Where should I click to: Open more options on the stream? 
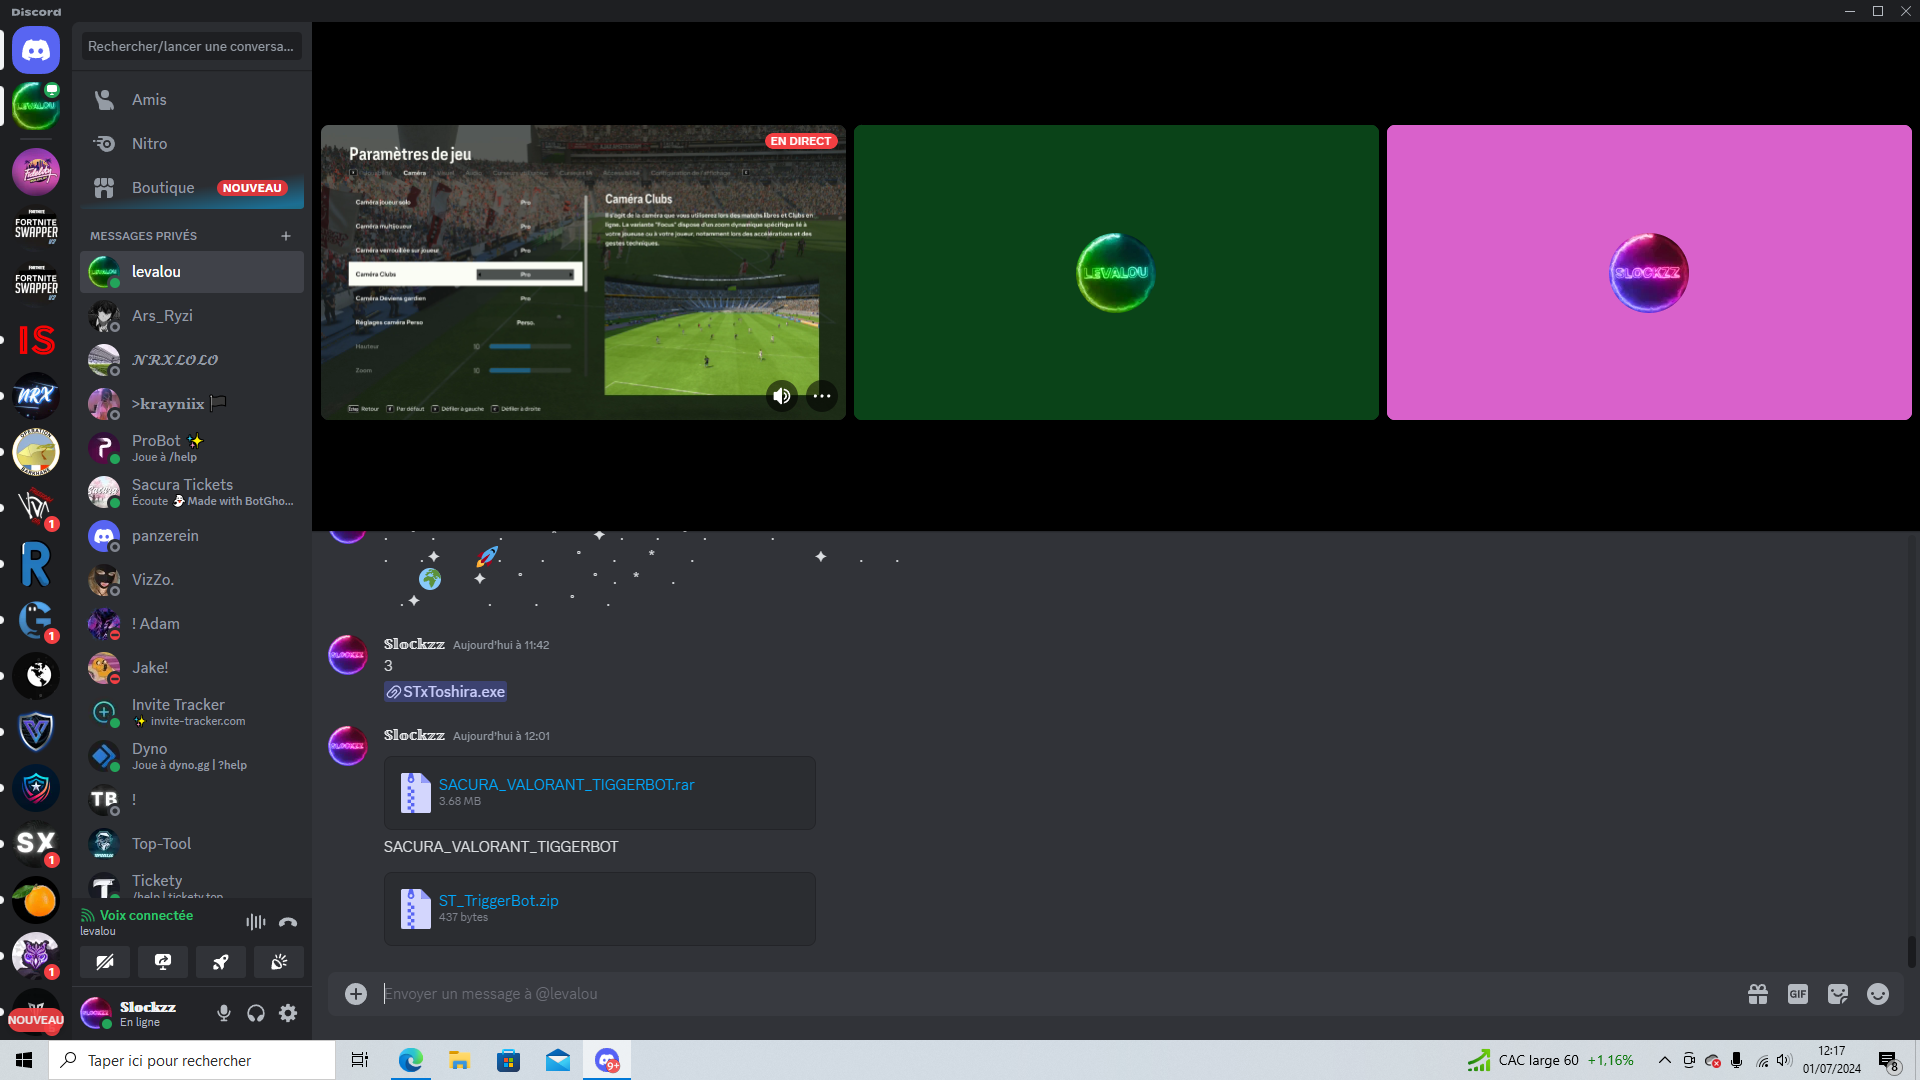point(822,396)
